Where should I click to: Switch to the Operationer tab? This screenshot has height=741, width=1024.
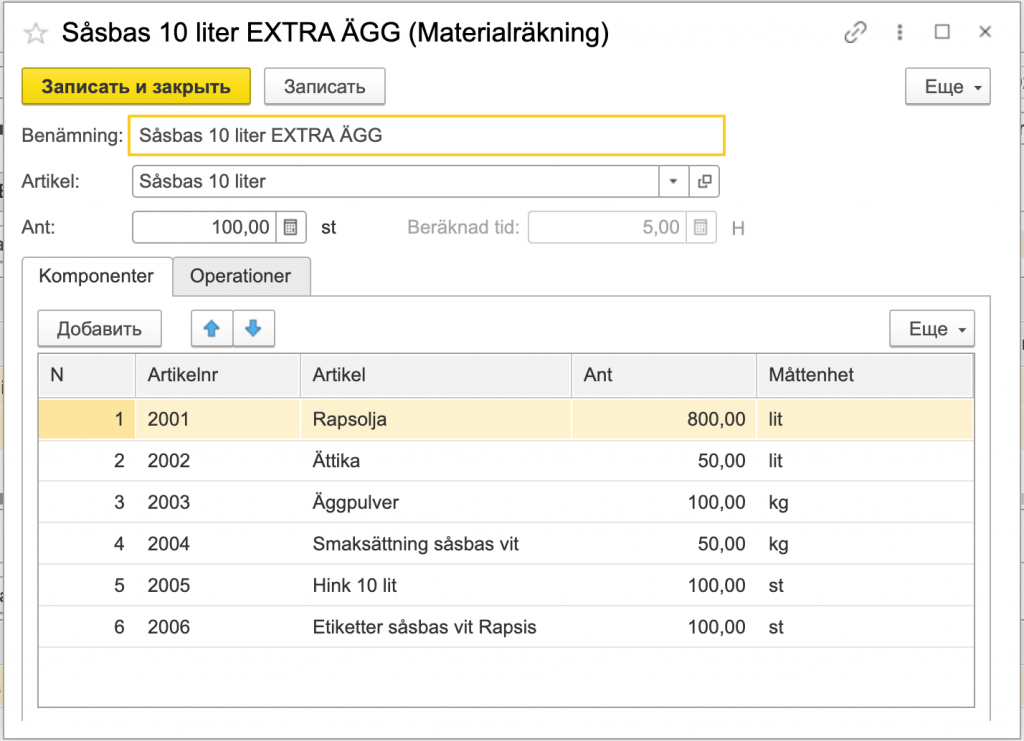240,277
